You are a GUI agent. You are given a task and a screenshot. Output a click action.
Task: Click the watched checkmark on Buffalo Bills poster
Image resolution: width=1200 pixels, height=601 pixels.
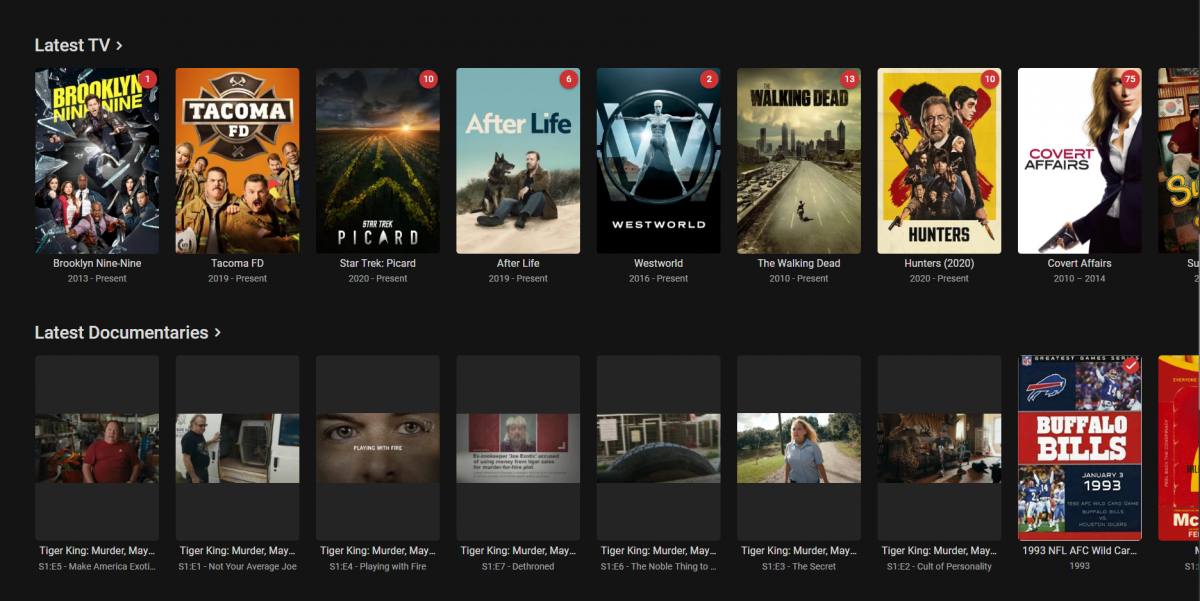(1131, 366)
